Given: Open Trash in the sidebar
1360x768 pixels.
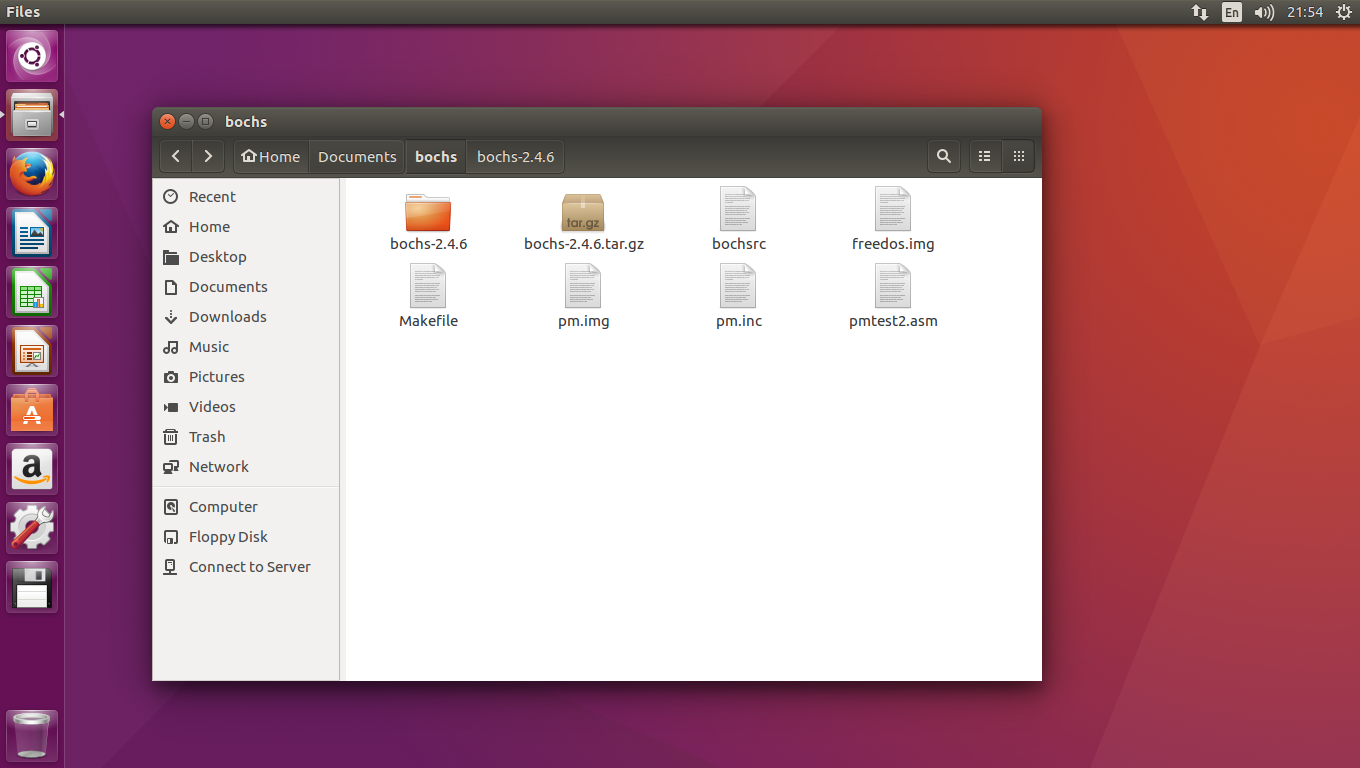Looking at the screenshot, I should click(x=246, y=437).
